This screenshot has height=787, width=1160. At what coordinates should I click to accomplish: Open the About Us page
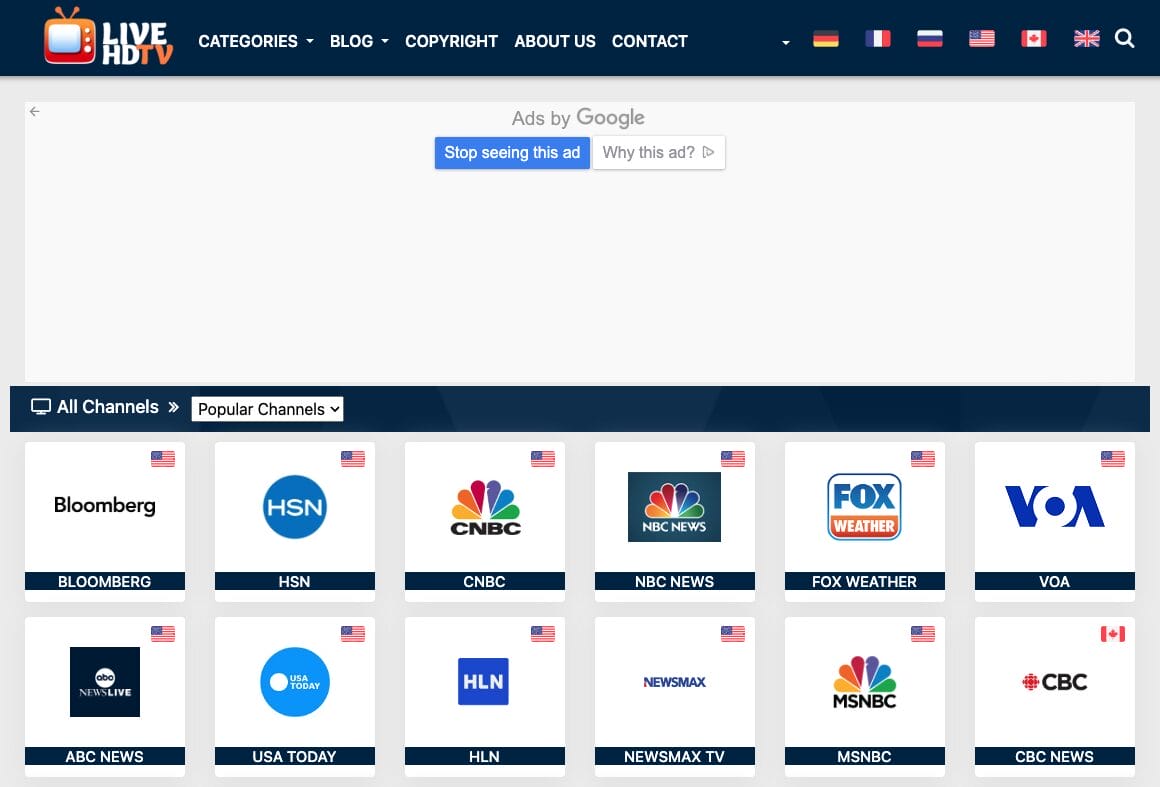555,41
